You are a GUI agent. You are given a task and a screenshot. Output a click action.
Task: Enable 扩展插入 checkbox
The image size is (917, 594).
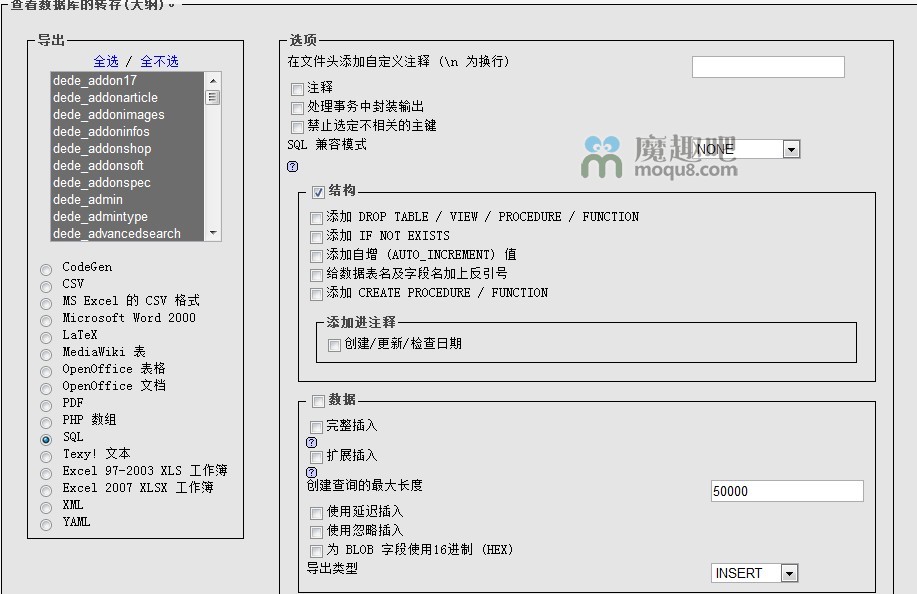(316, 457)
